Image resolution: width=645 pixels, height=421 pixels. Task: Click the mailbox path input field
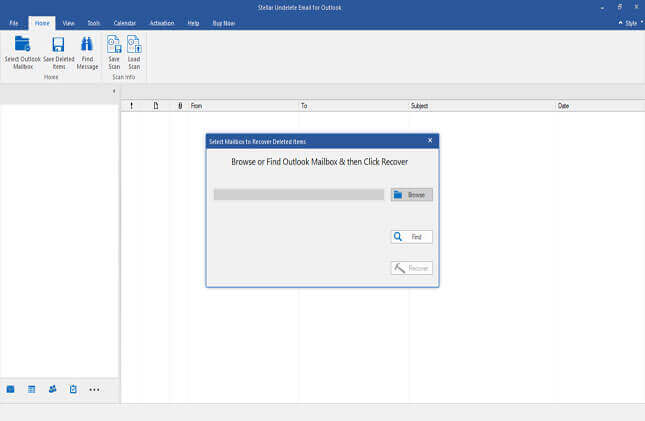point(298,195)
